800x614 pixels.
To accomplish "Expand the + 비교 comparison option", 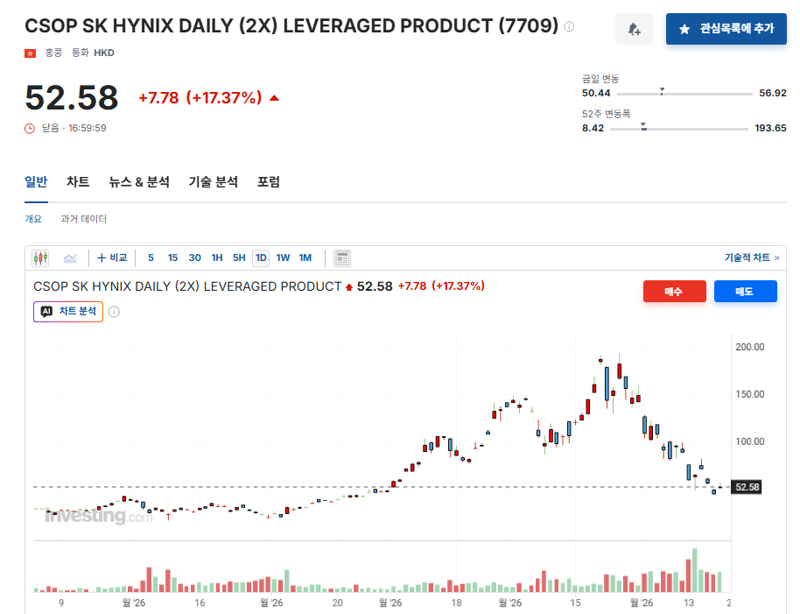I will click(x=112, y=258).
